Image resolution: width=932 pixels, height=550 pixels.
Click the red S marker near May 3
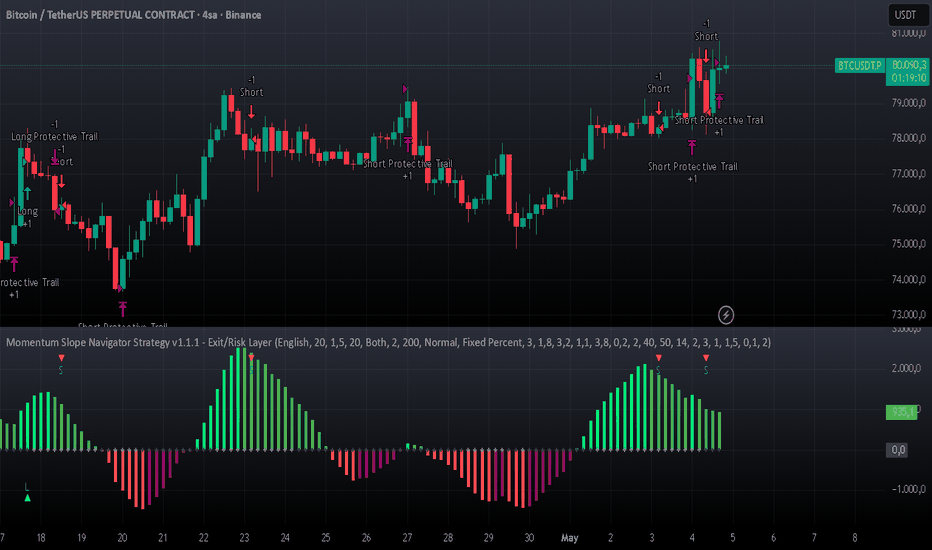click(659, 358)
